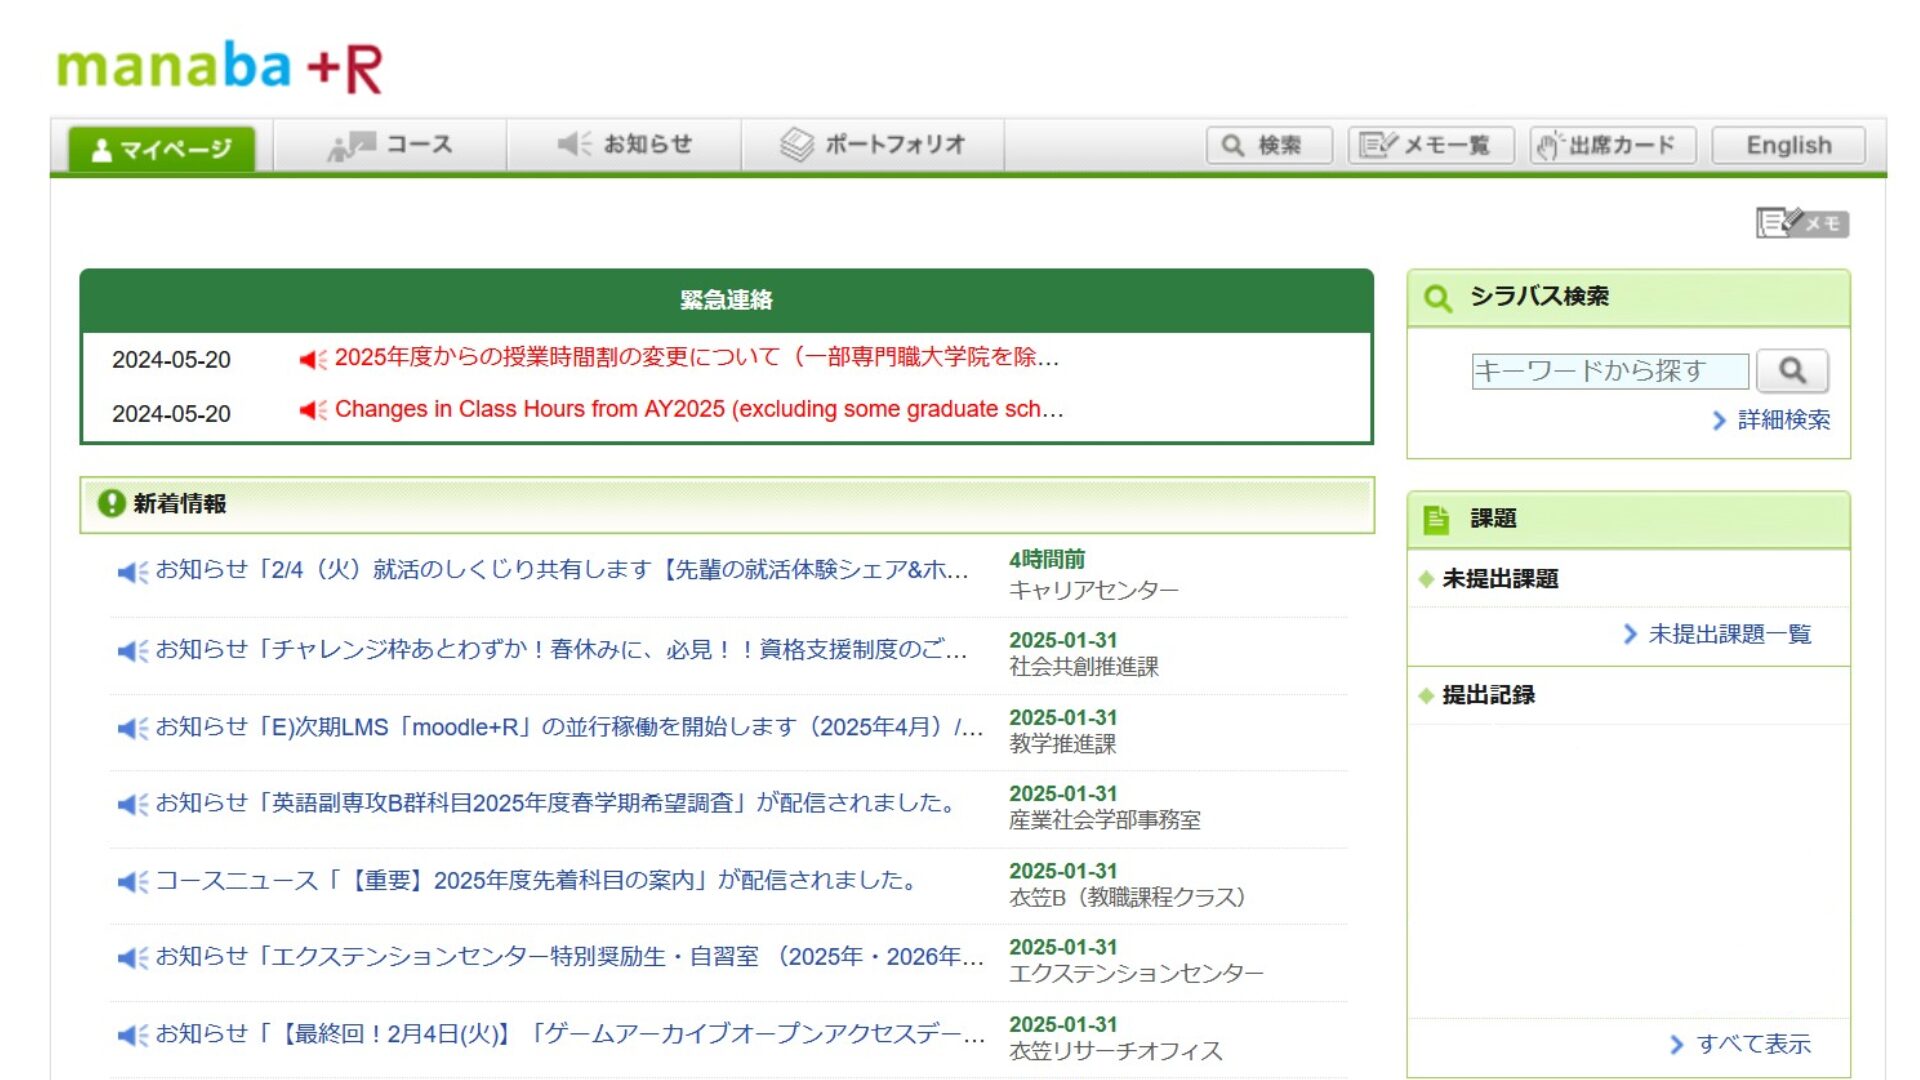1920x1080 pixels.
Task: Switch to the コース tab
Action: pyautogui.click(x=391, y=145)
